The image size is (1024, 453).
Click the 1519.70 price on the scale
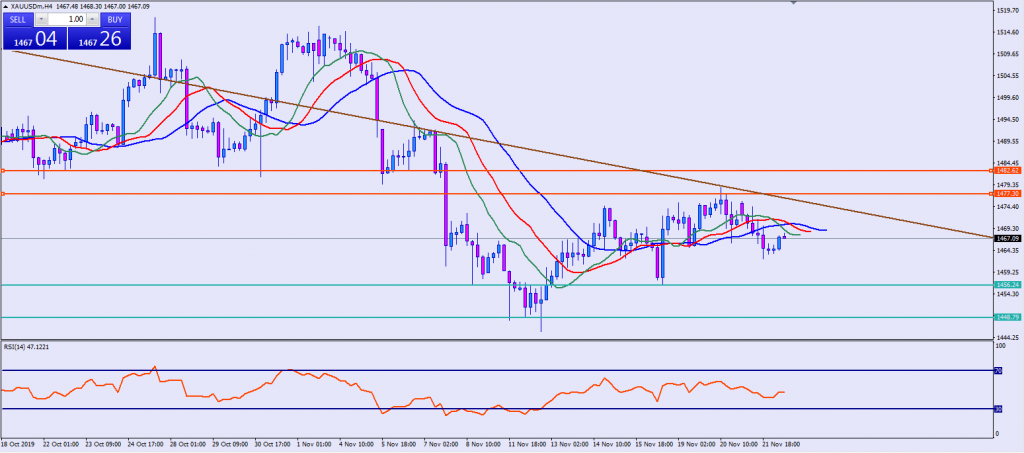[1007, 11]
